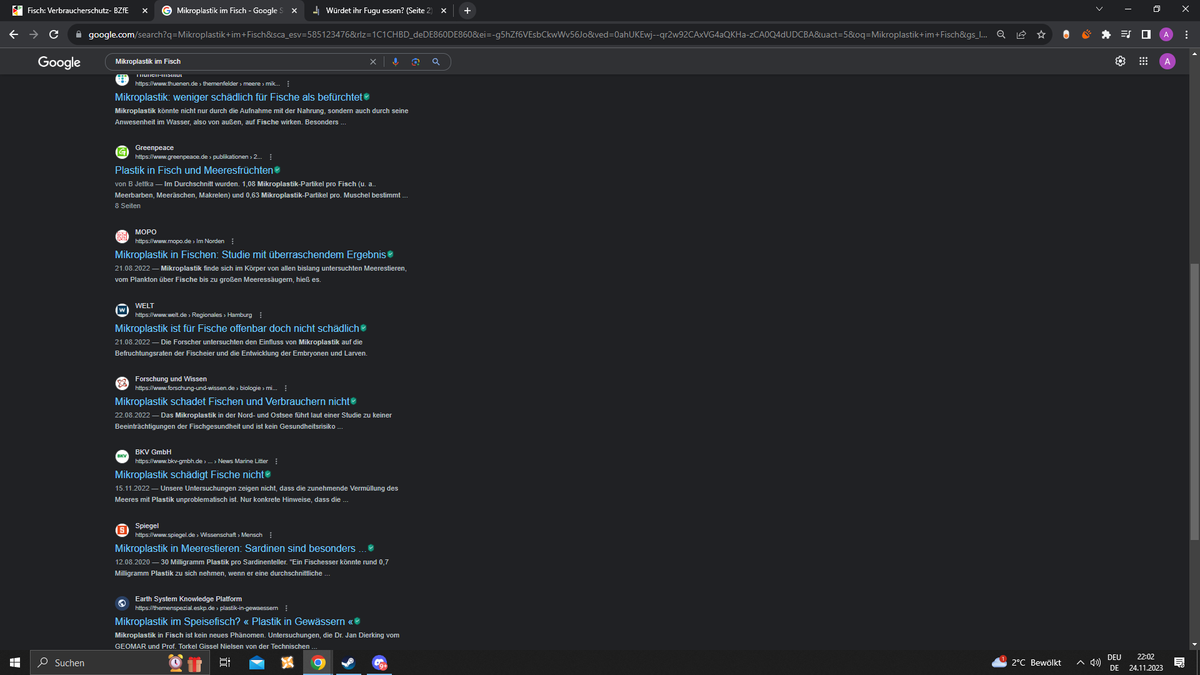Open the DEU keyboard language switcher
1200x675 pixels.
point(1114,663)
